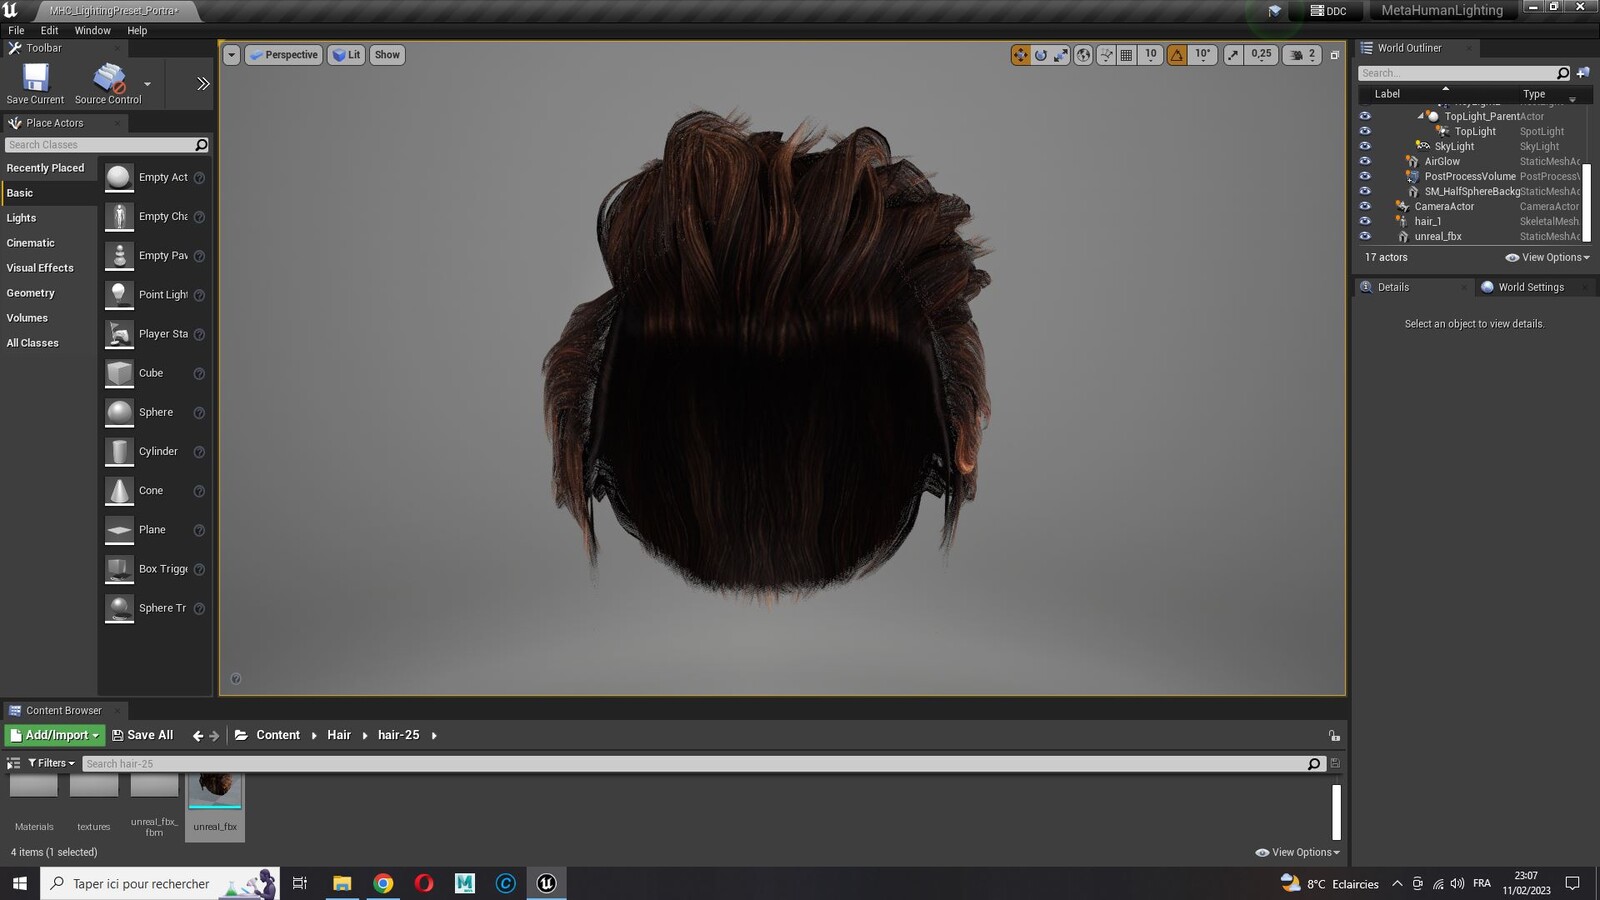This screenshot has height=900, width=1600.
Task: Toggle grid snapping in viewport
Action: click(1127, 55)
